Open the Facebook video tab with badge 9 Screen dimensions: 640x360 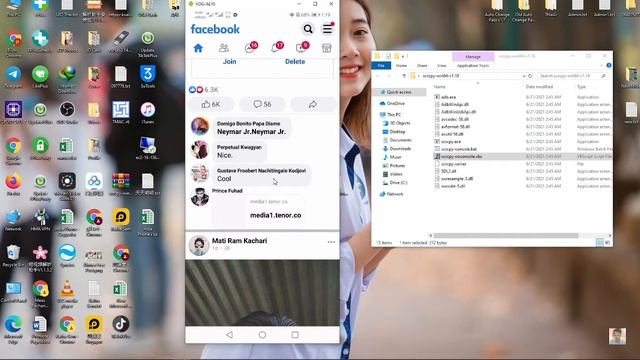(x=302, y=48)
